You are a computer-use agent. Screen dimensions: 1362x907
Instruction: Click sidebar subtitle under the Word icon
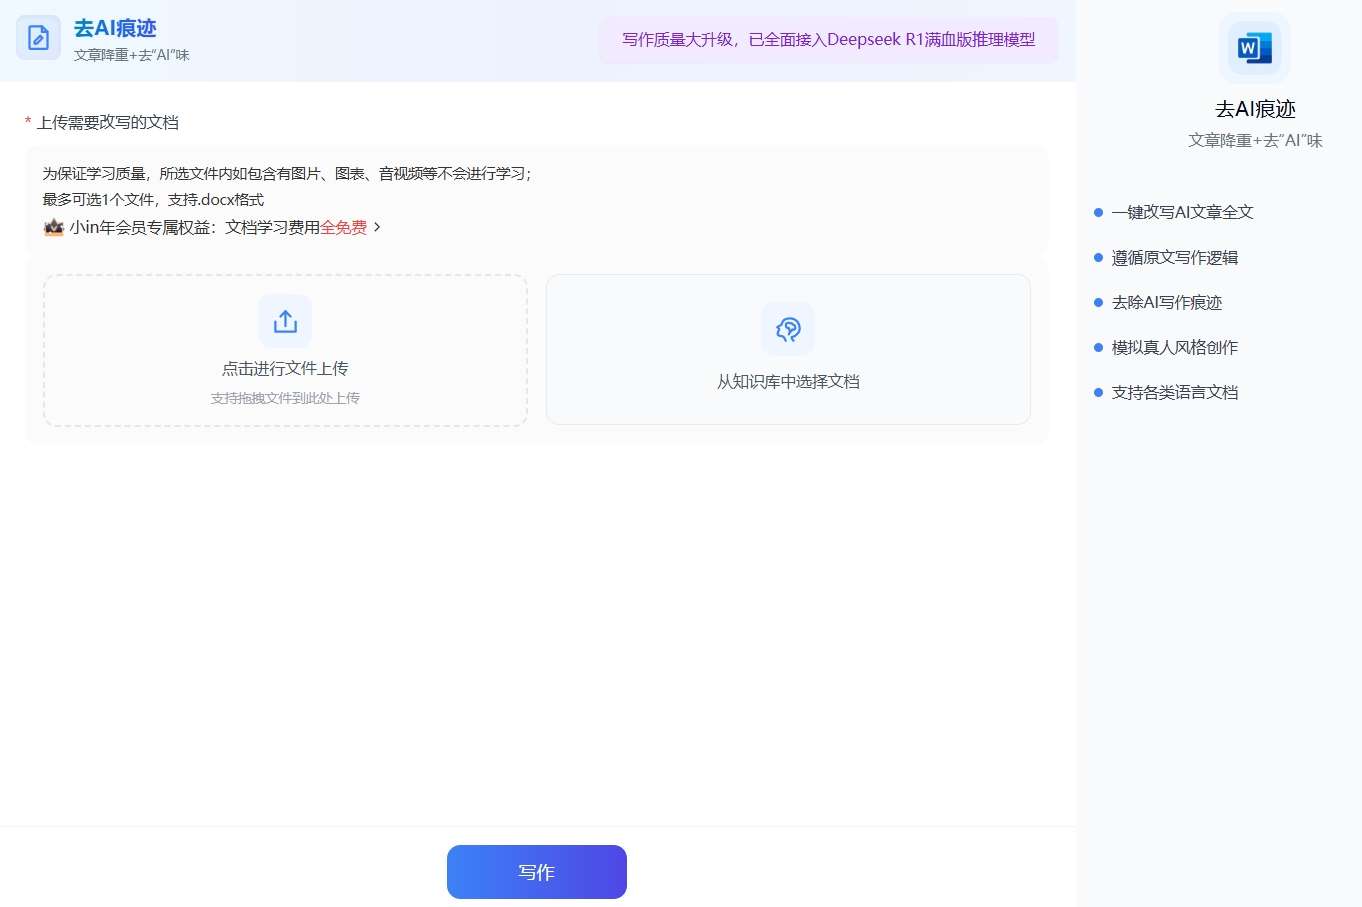(1255, 140)
